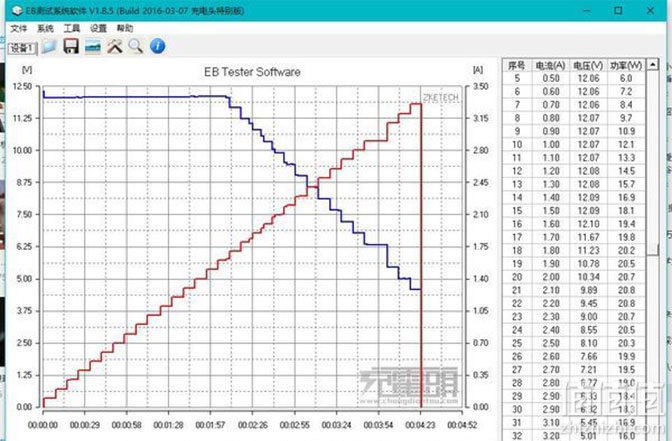Click the 3.50 current axis label
This screenshot has width=672, height=441.
pyautogui.click(x=480, y=86)
